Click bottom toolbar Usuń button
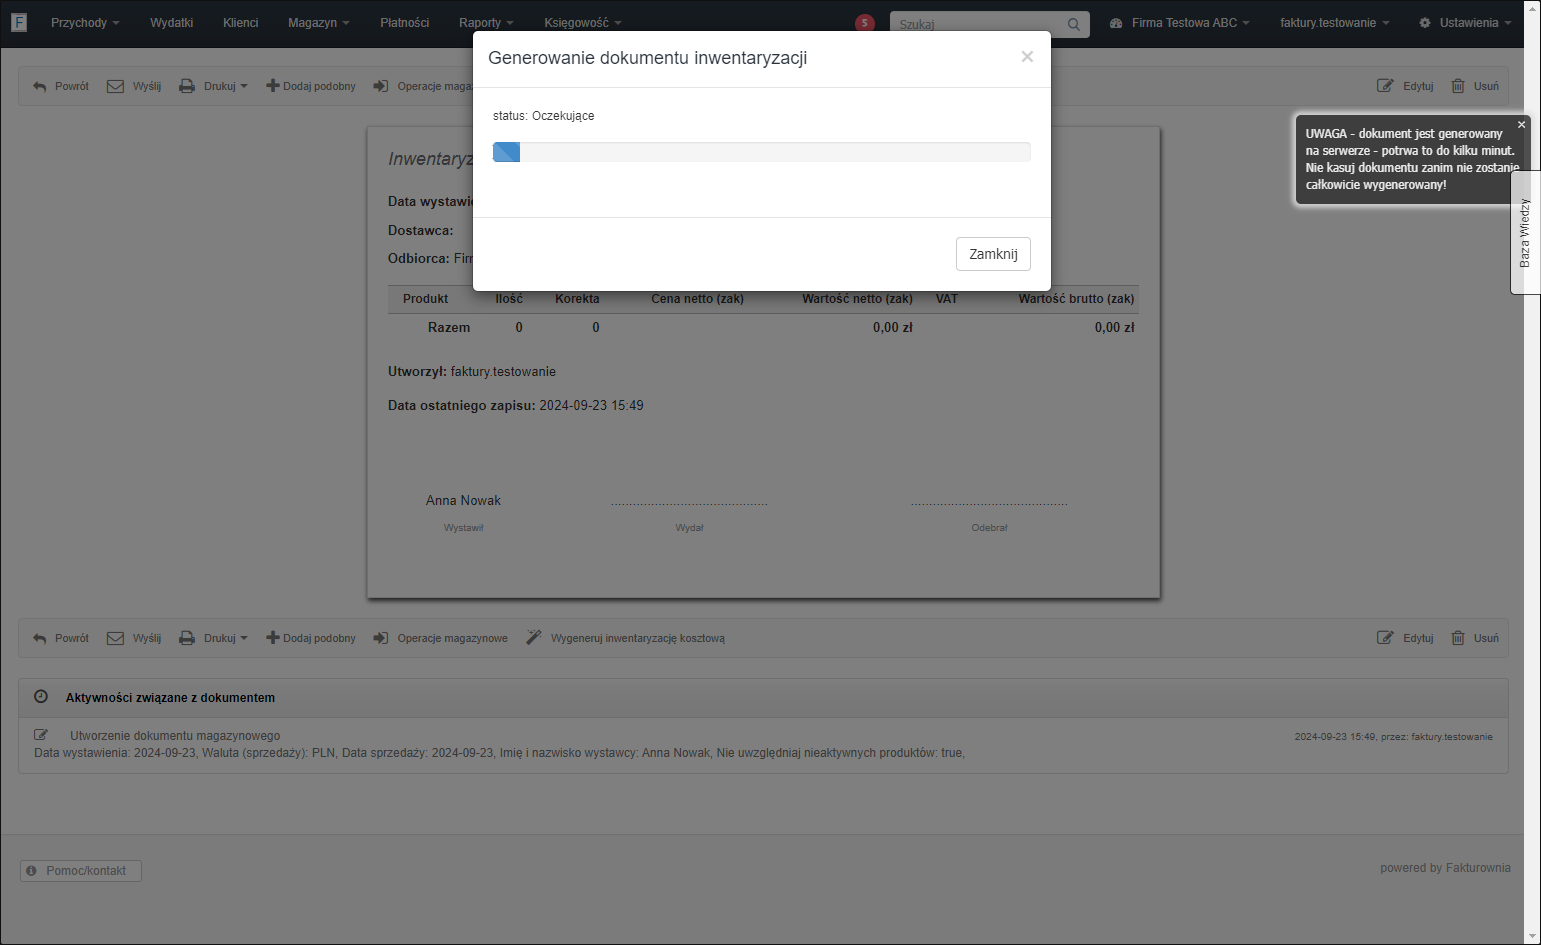The image size is (1541, 945). pos(1475,638)
